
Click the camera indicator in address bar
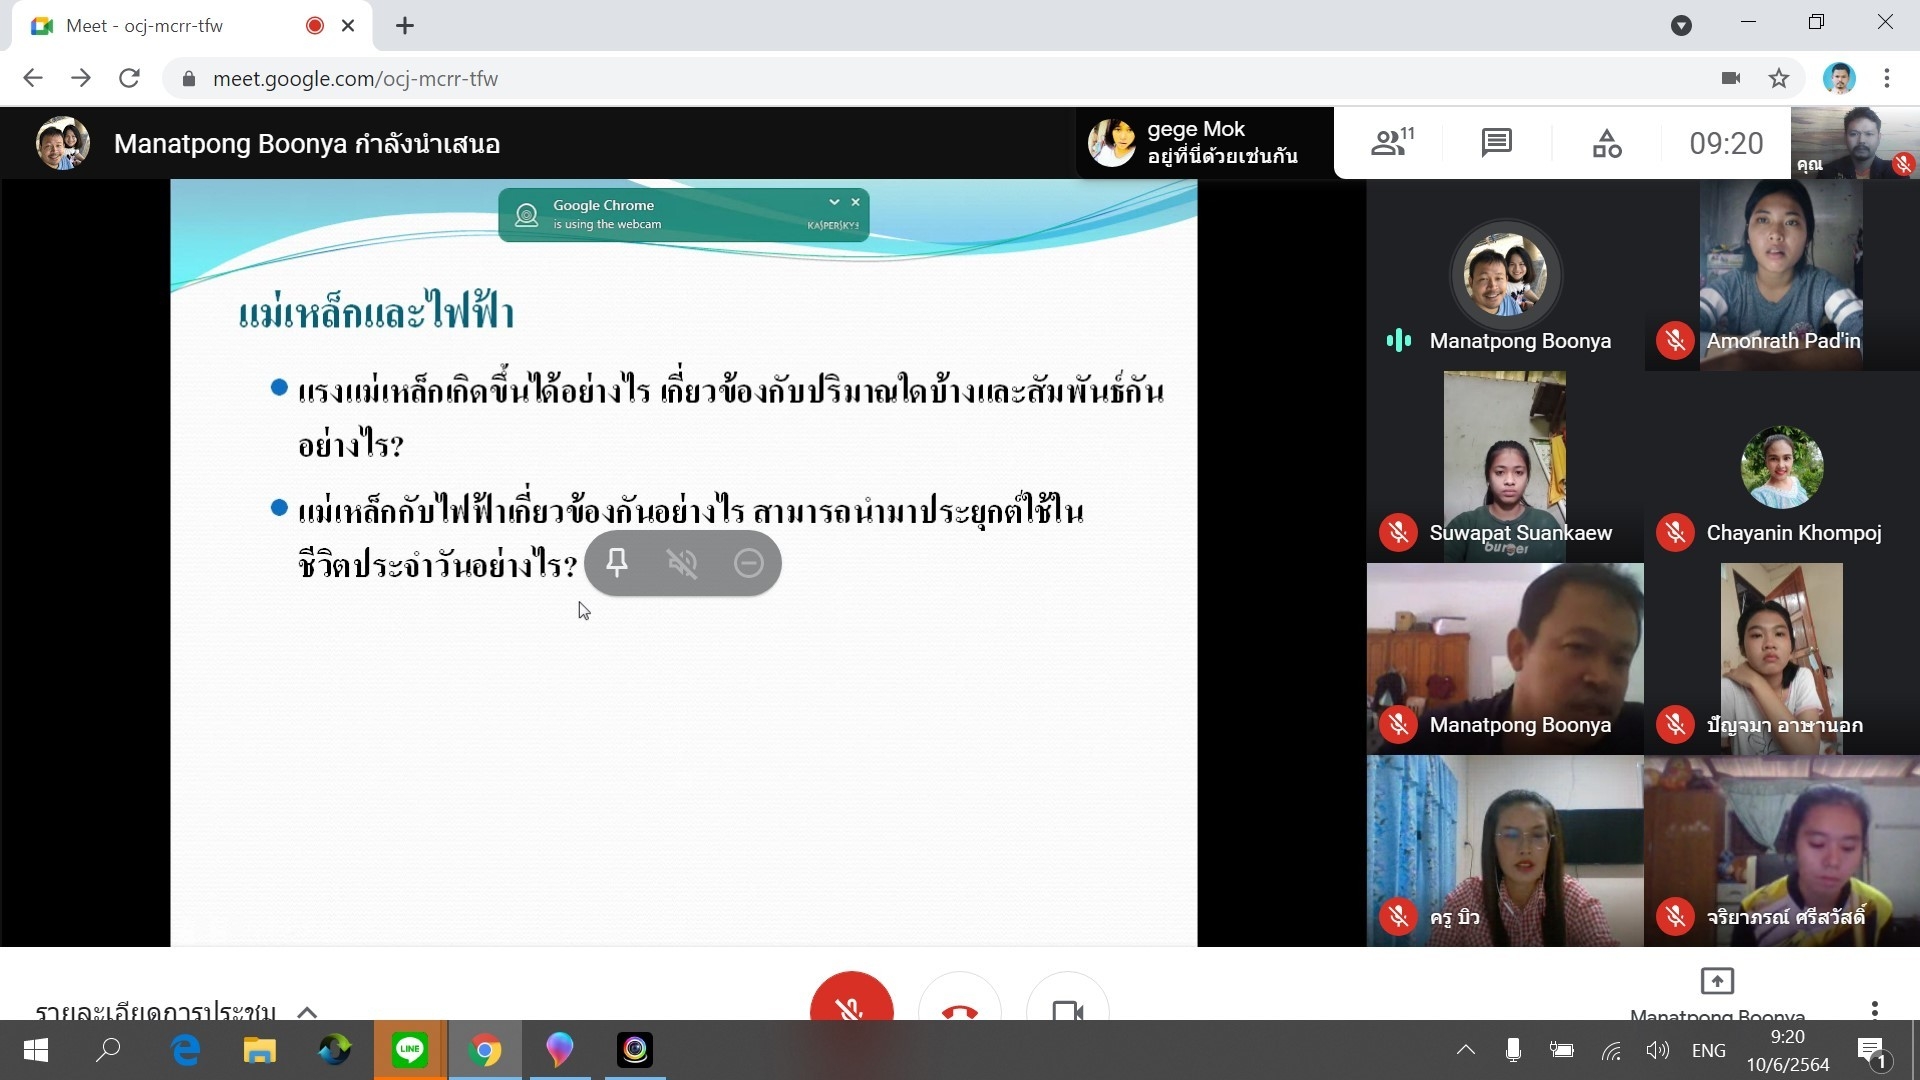(x=1731, y=78)
